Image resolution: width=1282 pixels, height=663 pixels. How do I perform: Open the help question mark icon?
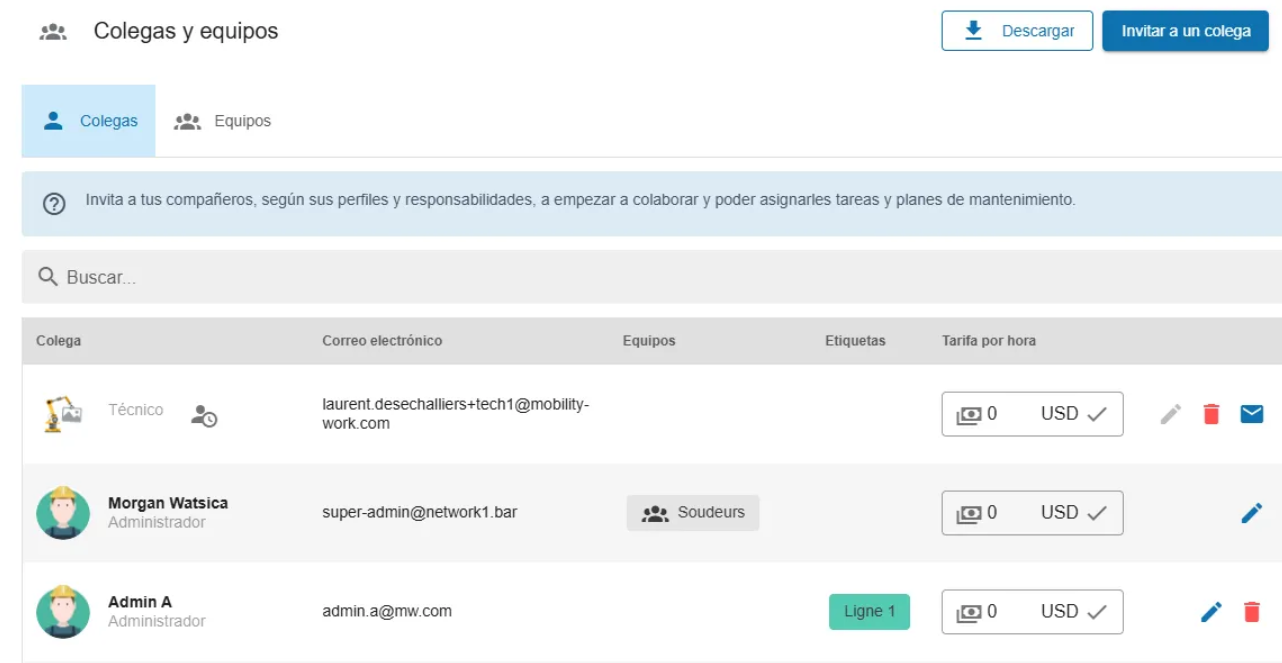[54, 203]
